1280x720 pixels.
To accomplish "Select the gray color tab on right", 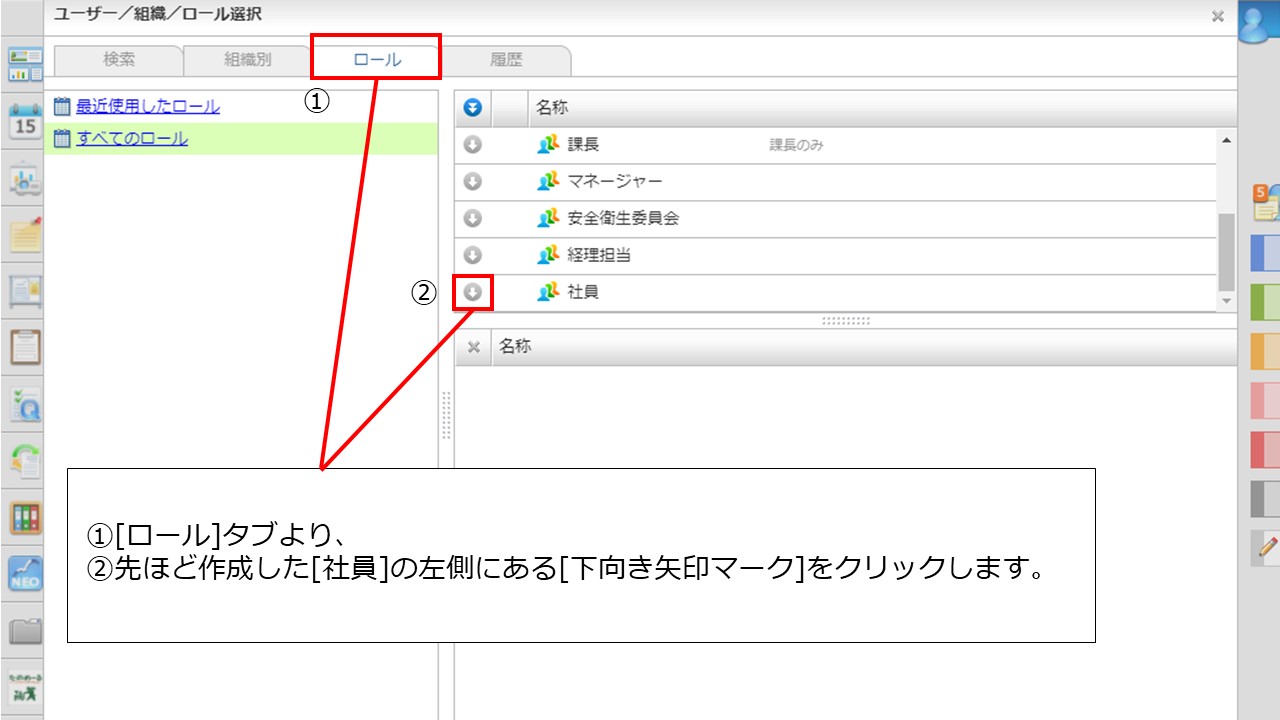I will (x=1265, y=499).
